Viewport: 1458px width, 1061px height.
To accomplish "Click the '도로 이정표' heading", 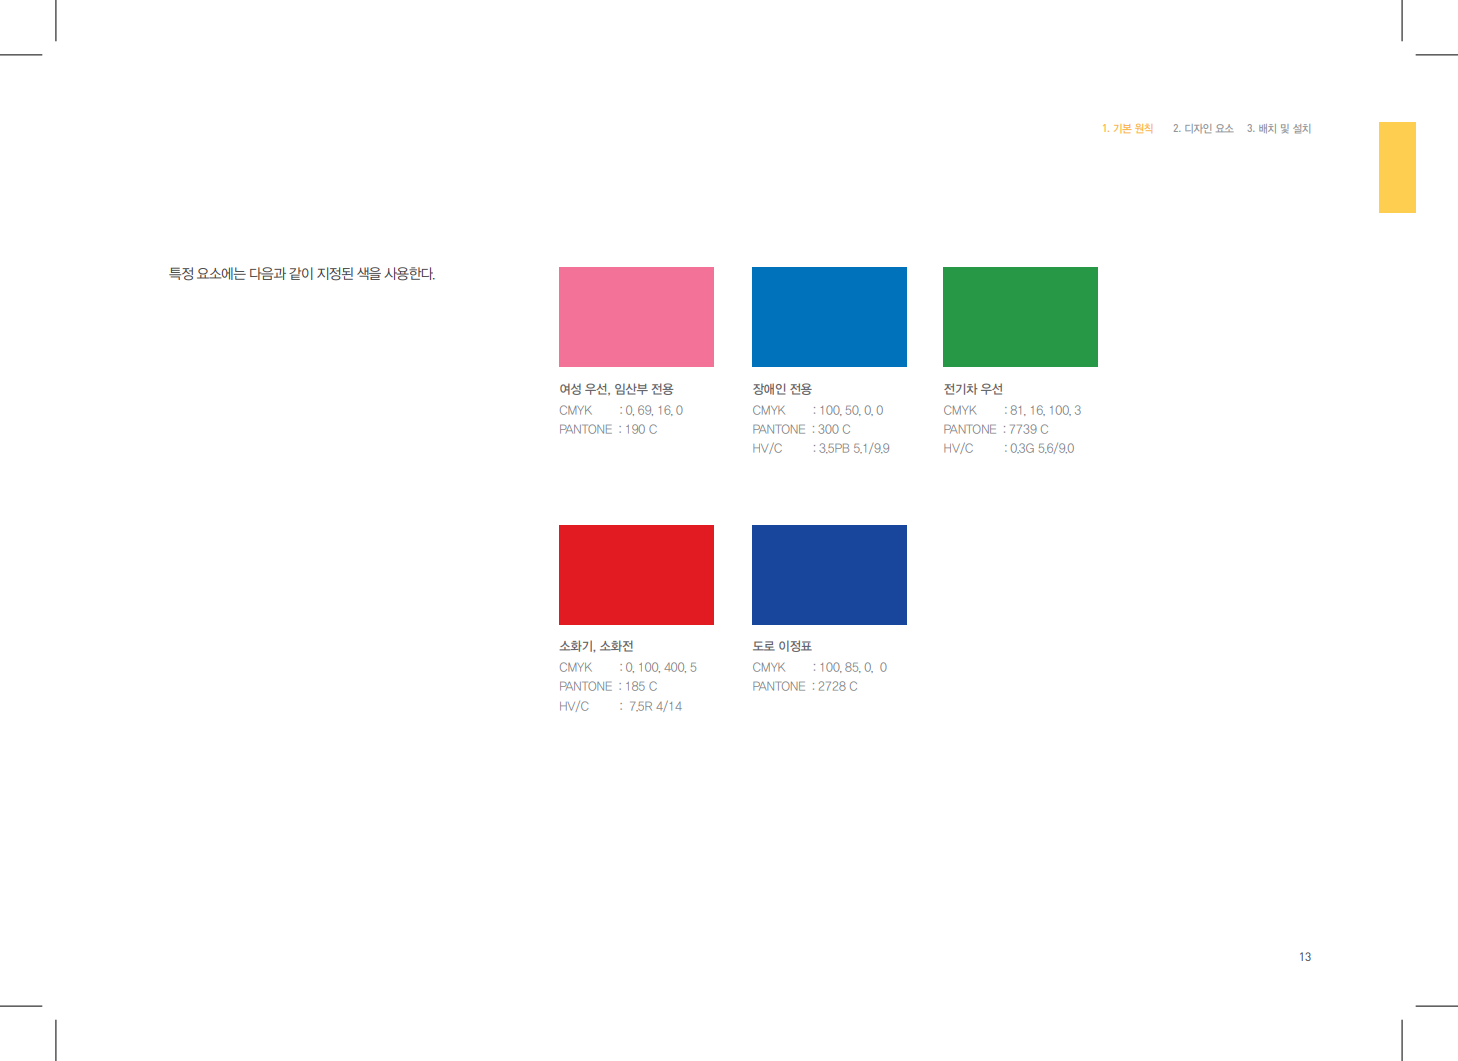I will coord(782,646).
